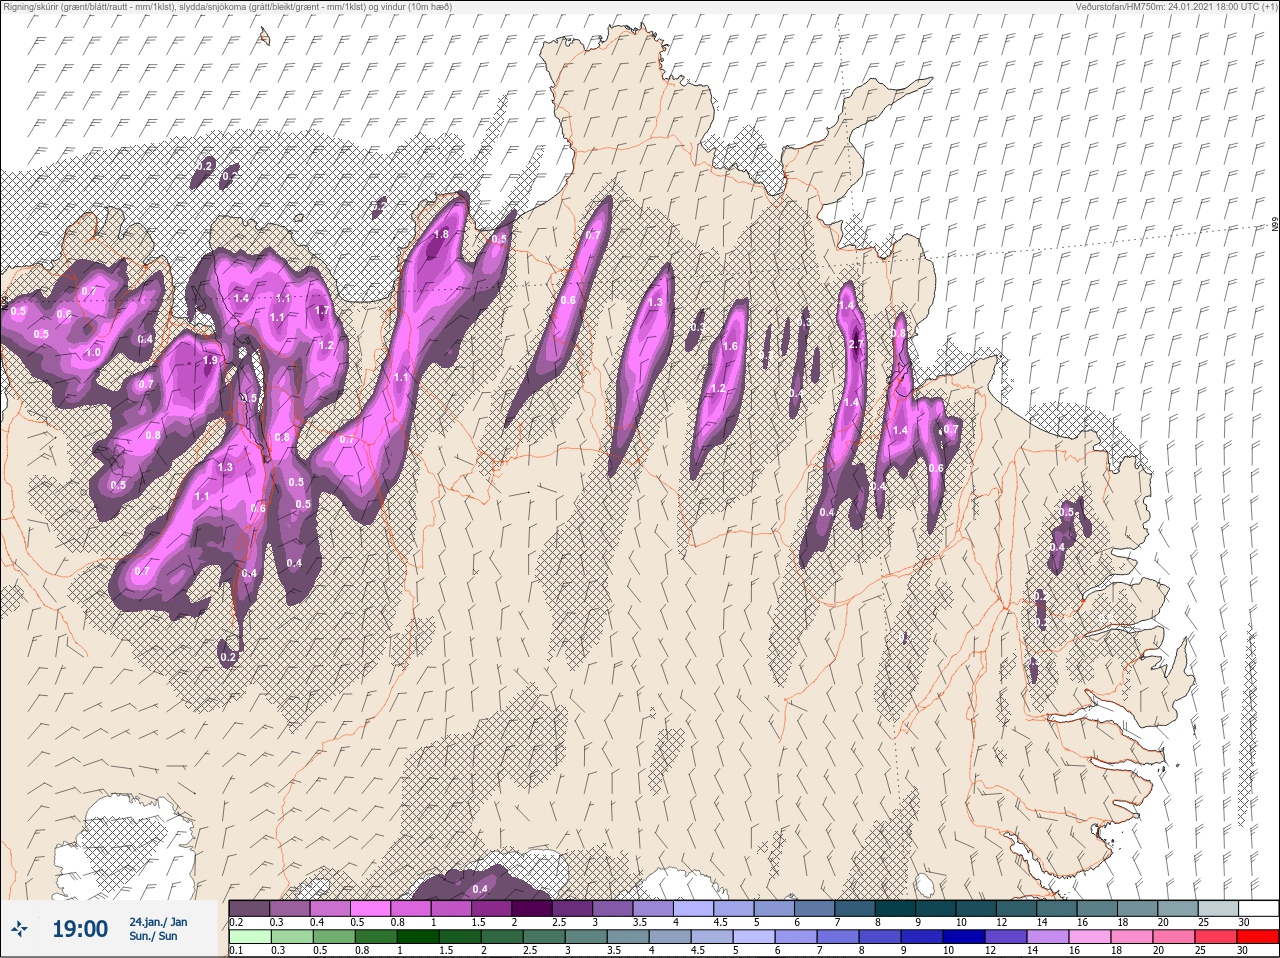Viewport: 1280px width, 958px height.
Task: Click the 1.6 snowfall value on the map
Action: pos(730,347)
